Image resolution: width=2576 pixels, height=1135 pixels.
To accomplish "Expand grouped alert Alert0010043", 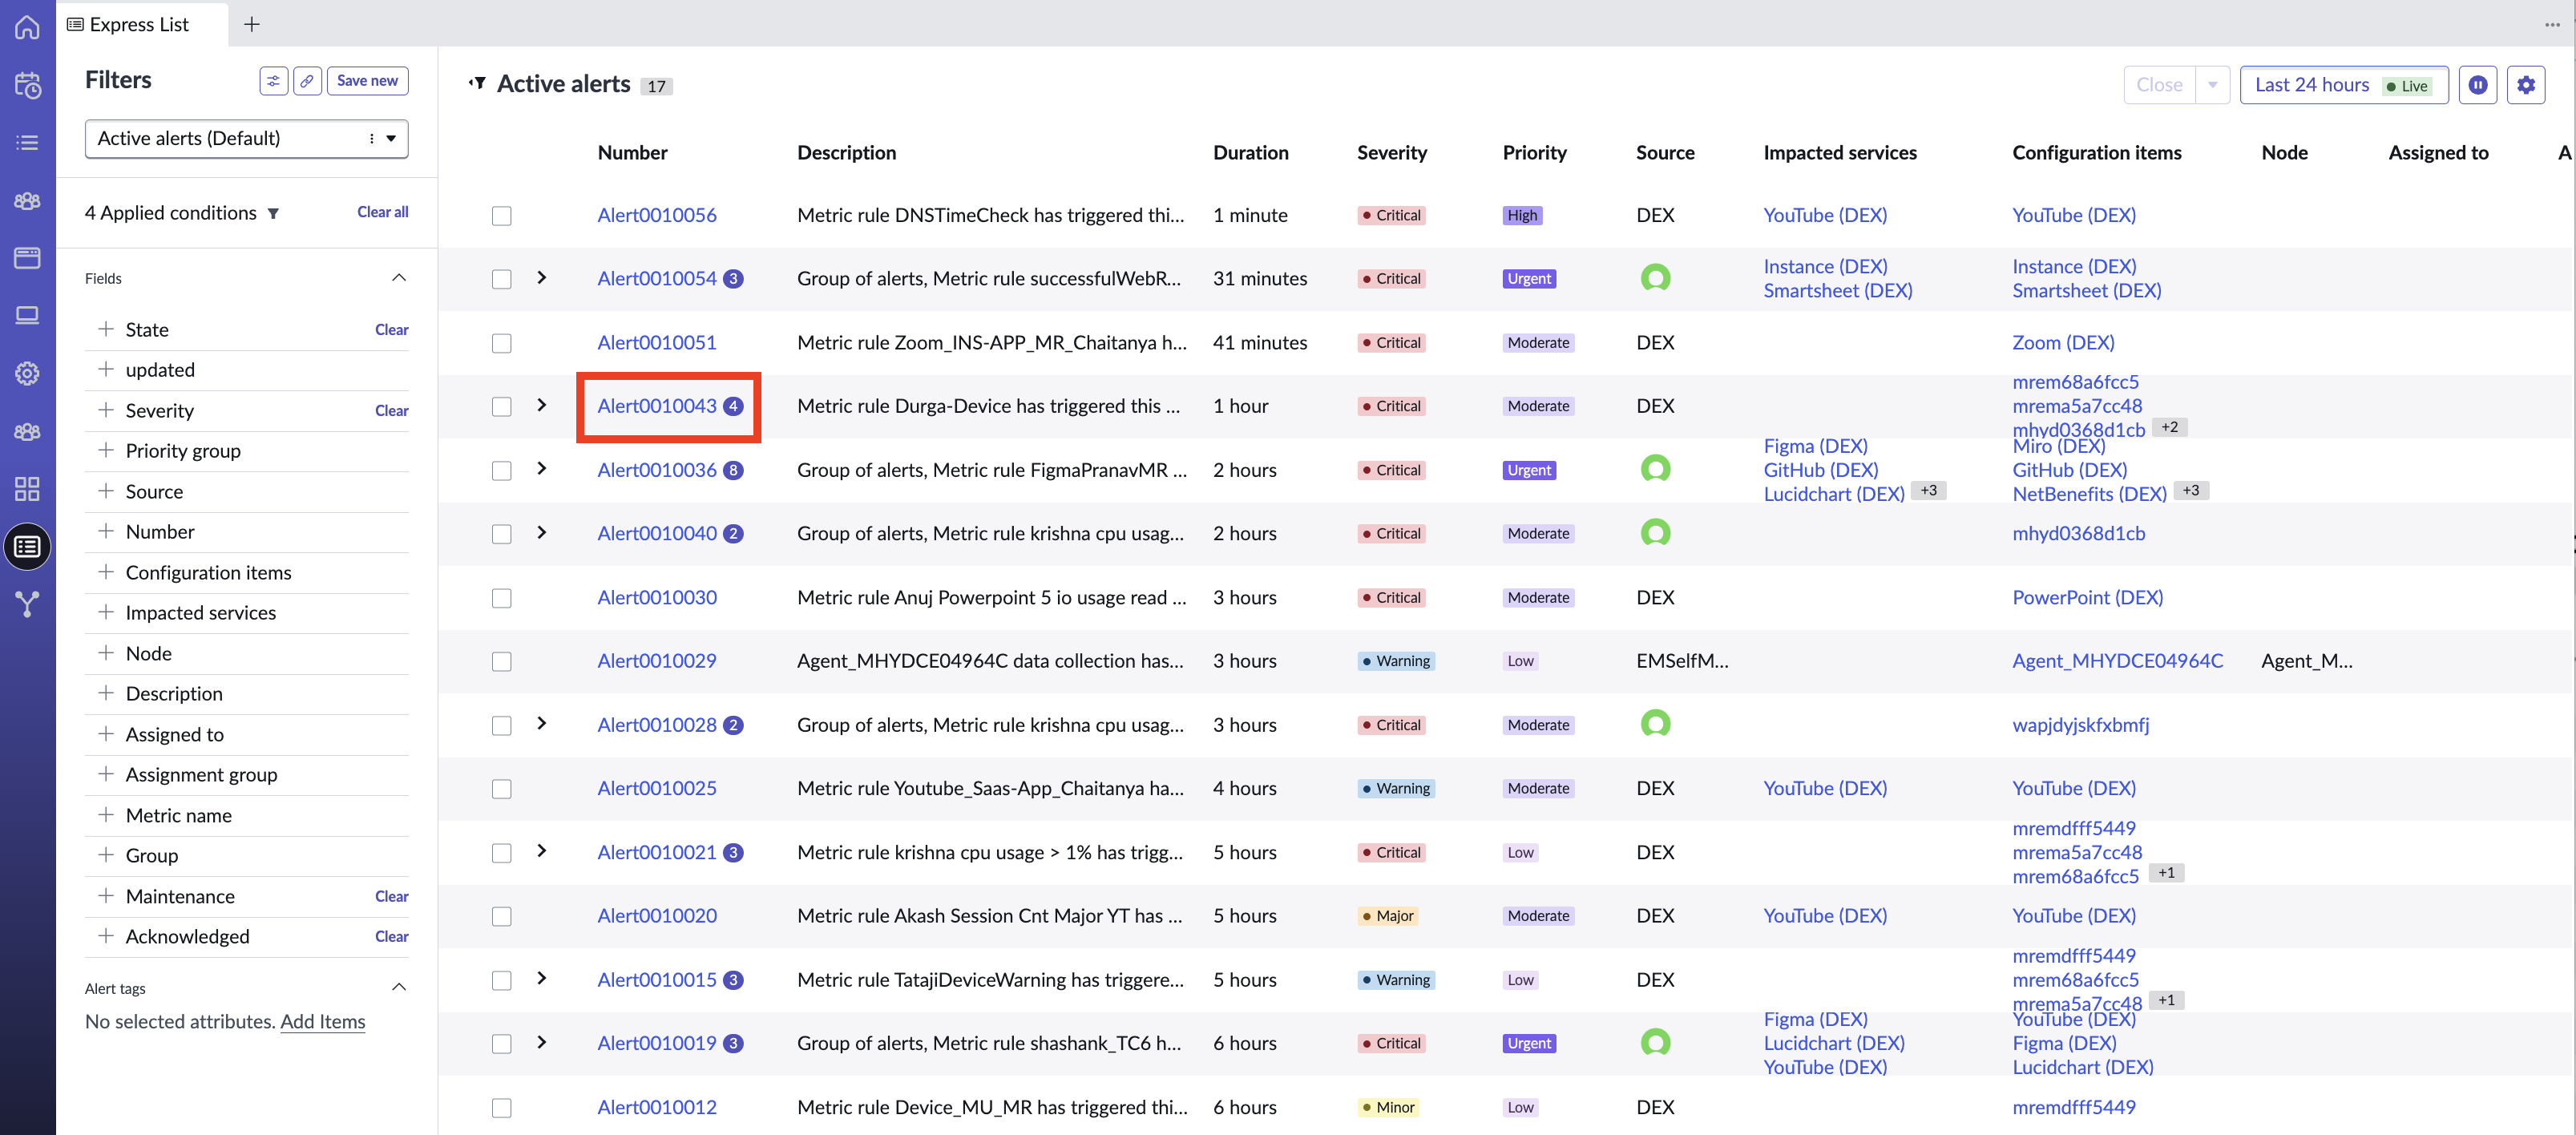I will tap(542, 405).
